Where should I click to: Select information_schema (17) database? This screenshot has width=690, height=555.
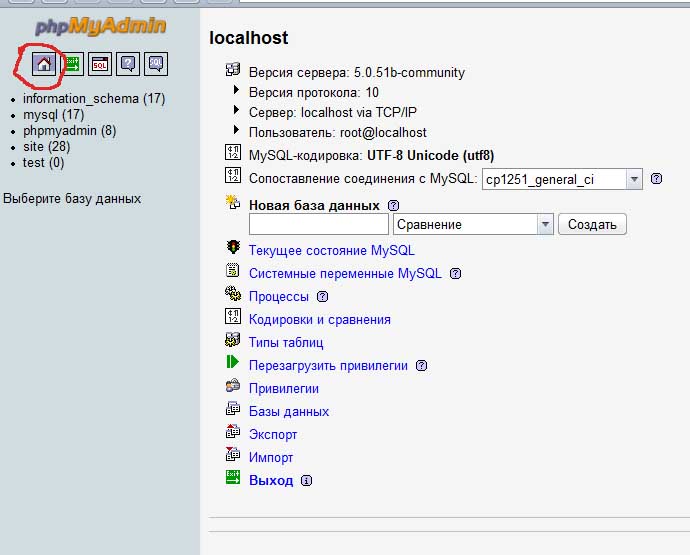click(94, 99)
